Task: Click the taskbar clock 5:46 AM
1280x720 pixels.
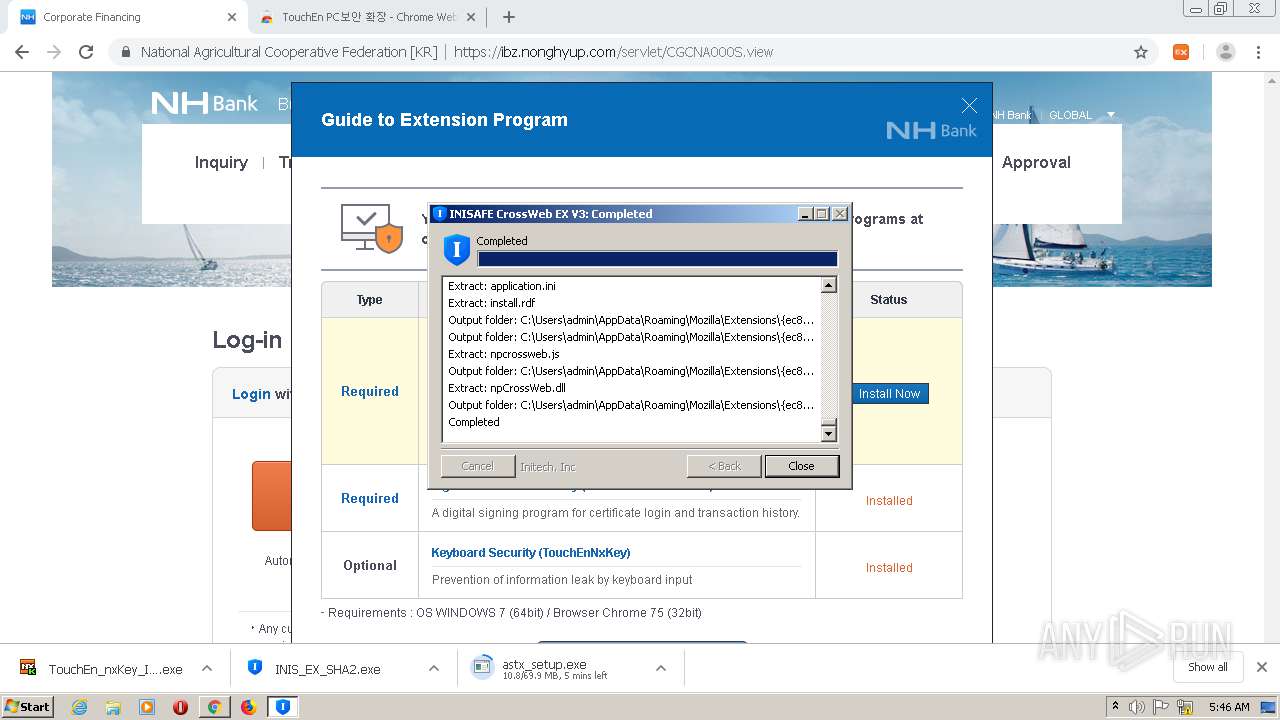Action: (1229, 707)
